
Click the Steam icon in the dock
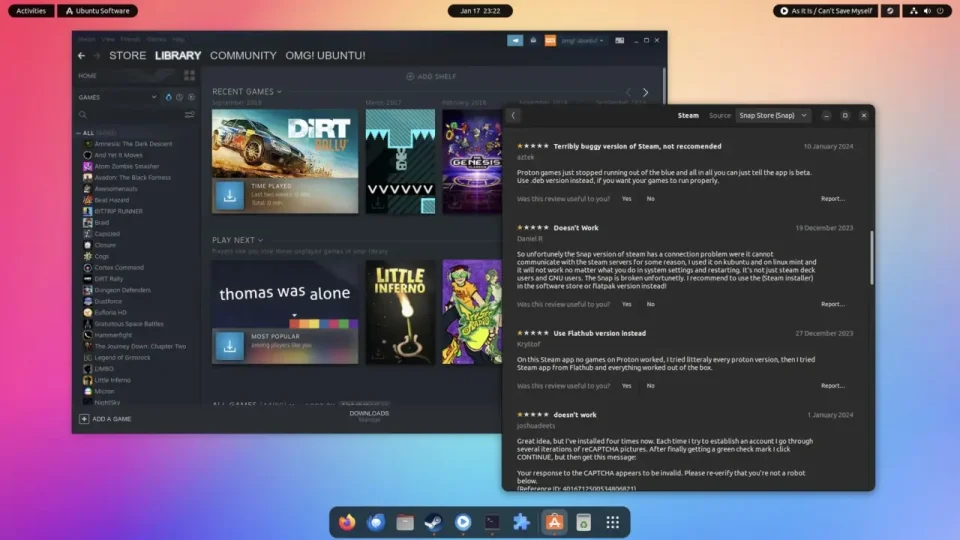434,522
